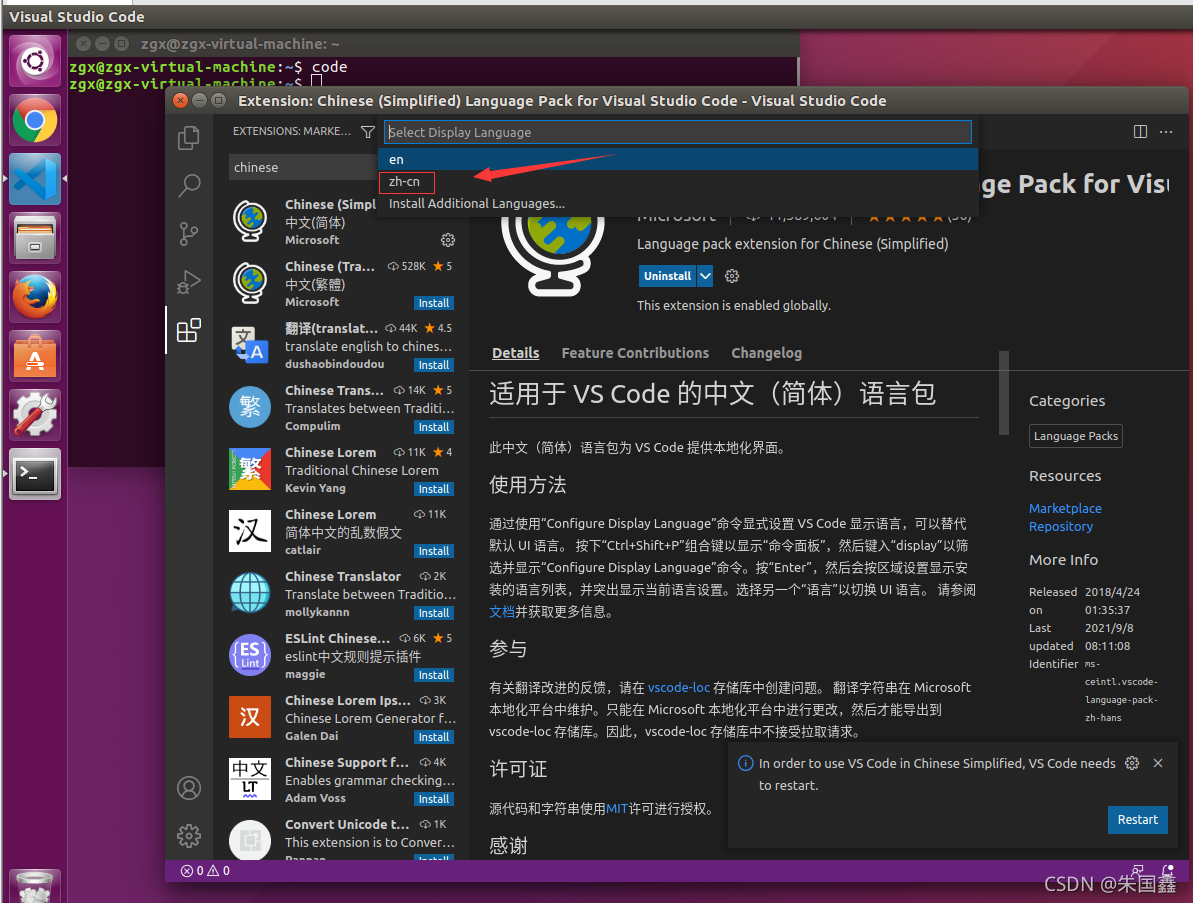Open the 文档 documentation link
This screenshot has width=1193, height=903.
pyautogui.click(x=502, y=612)
